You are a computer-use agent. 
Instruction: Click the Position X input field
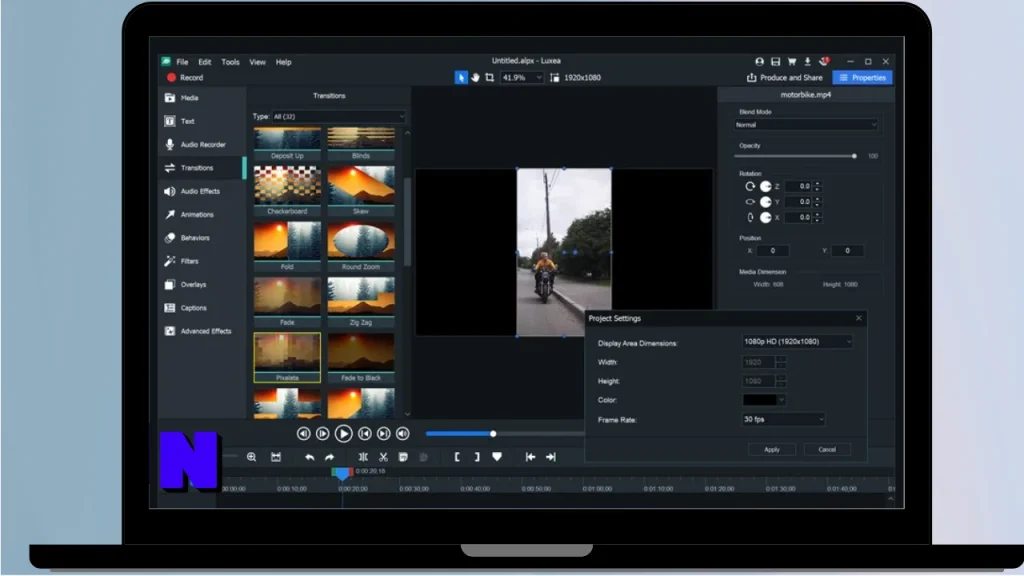click(773, 251)
